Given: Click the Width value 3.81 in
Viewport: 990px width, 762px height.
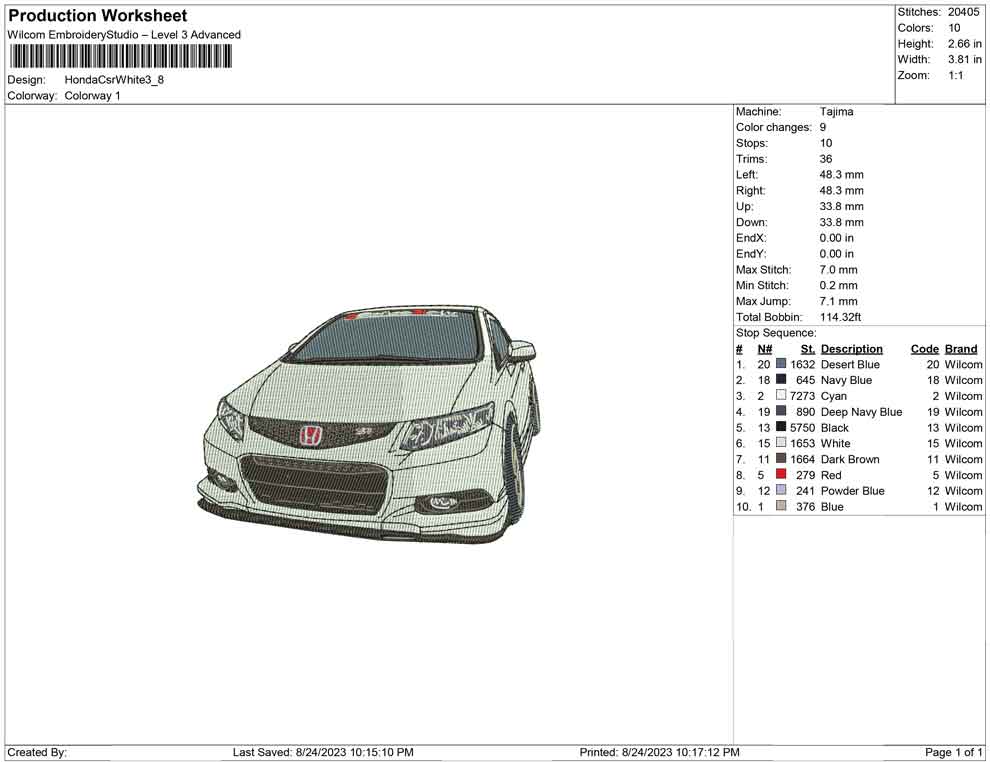Looking at the screenshot, I should tap(965, 59).
